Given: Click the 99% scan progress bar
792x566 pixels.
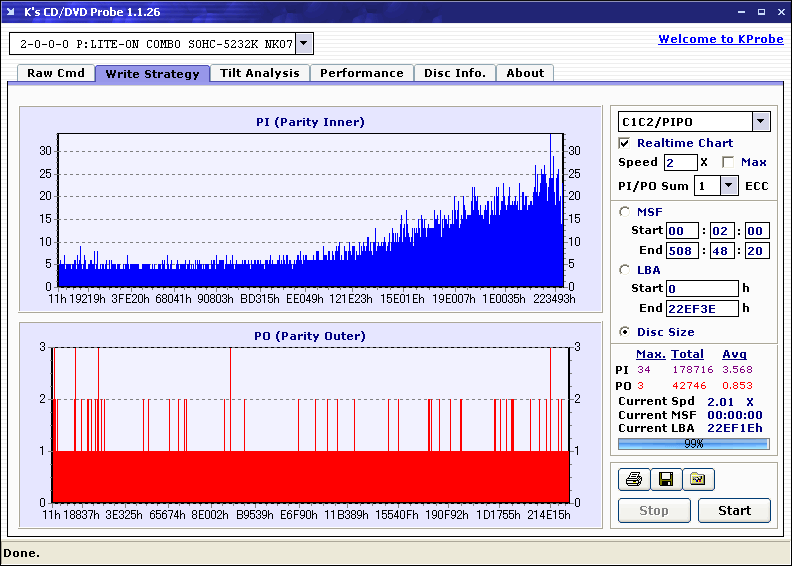Looking at the screenshot, I should coord(693,443).
